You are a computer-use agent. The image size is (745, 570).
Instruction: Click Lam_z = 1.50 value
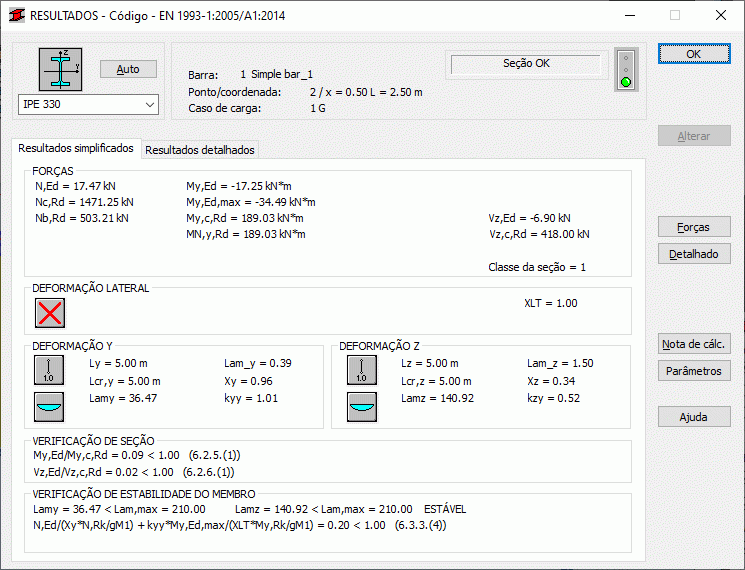pyautogui.click(x=560, y=363)
